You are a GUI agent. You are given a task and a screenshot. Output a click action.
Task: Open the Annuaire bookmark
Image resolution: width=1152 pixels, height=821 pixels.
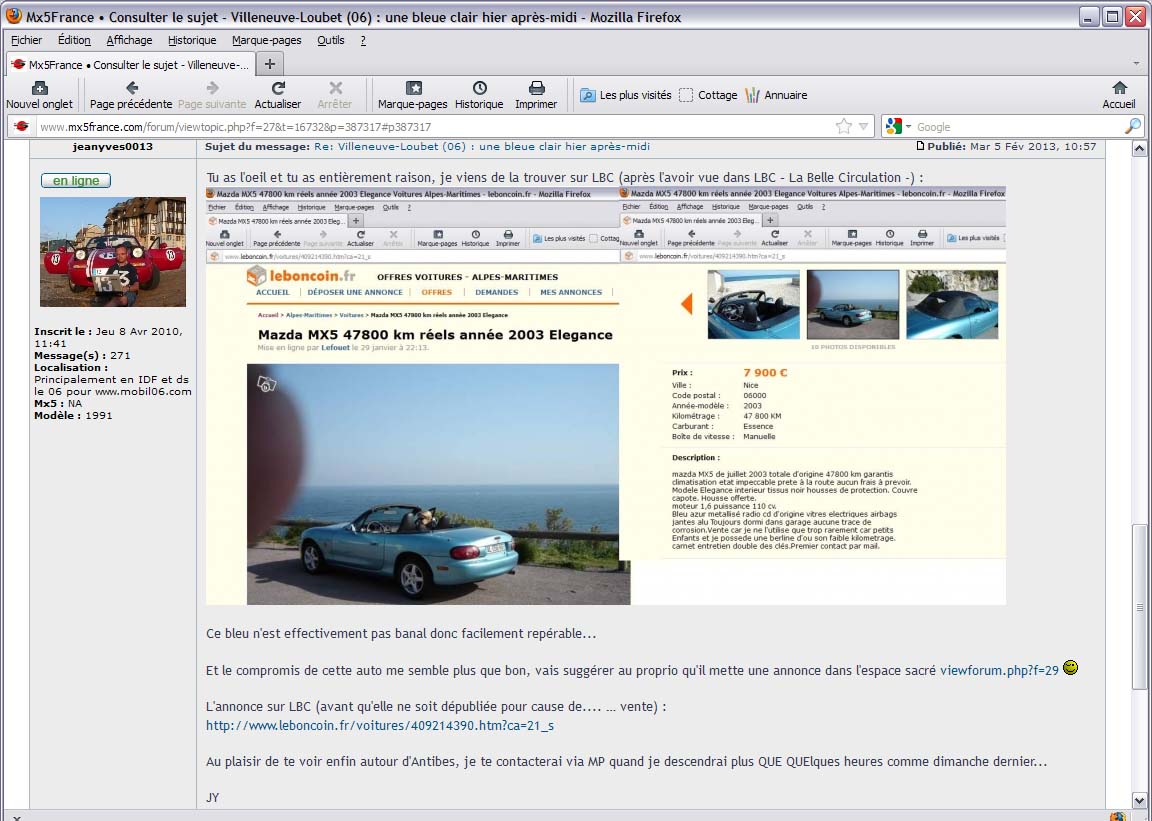coord(776,95)
